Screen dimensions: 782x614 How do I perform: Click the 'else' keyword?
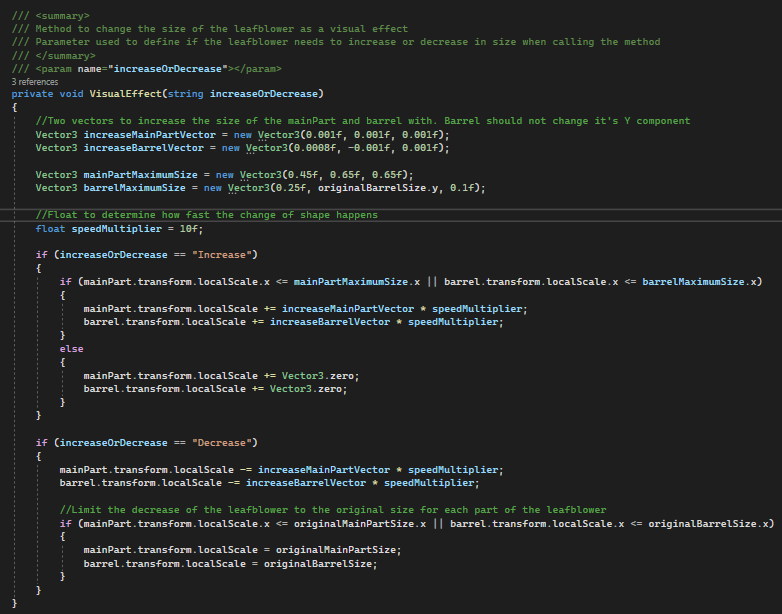click(71, 348)
